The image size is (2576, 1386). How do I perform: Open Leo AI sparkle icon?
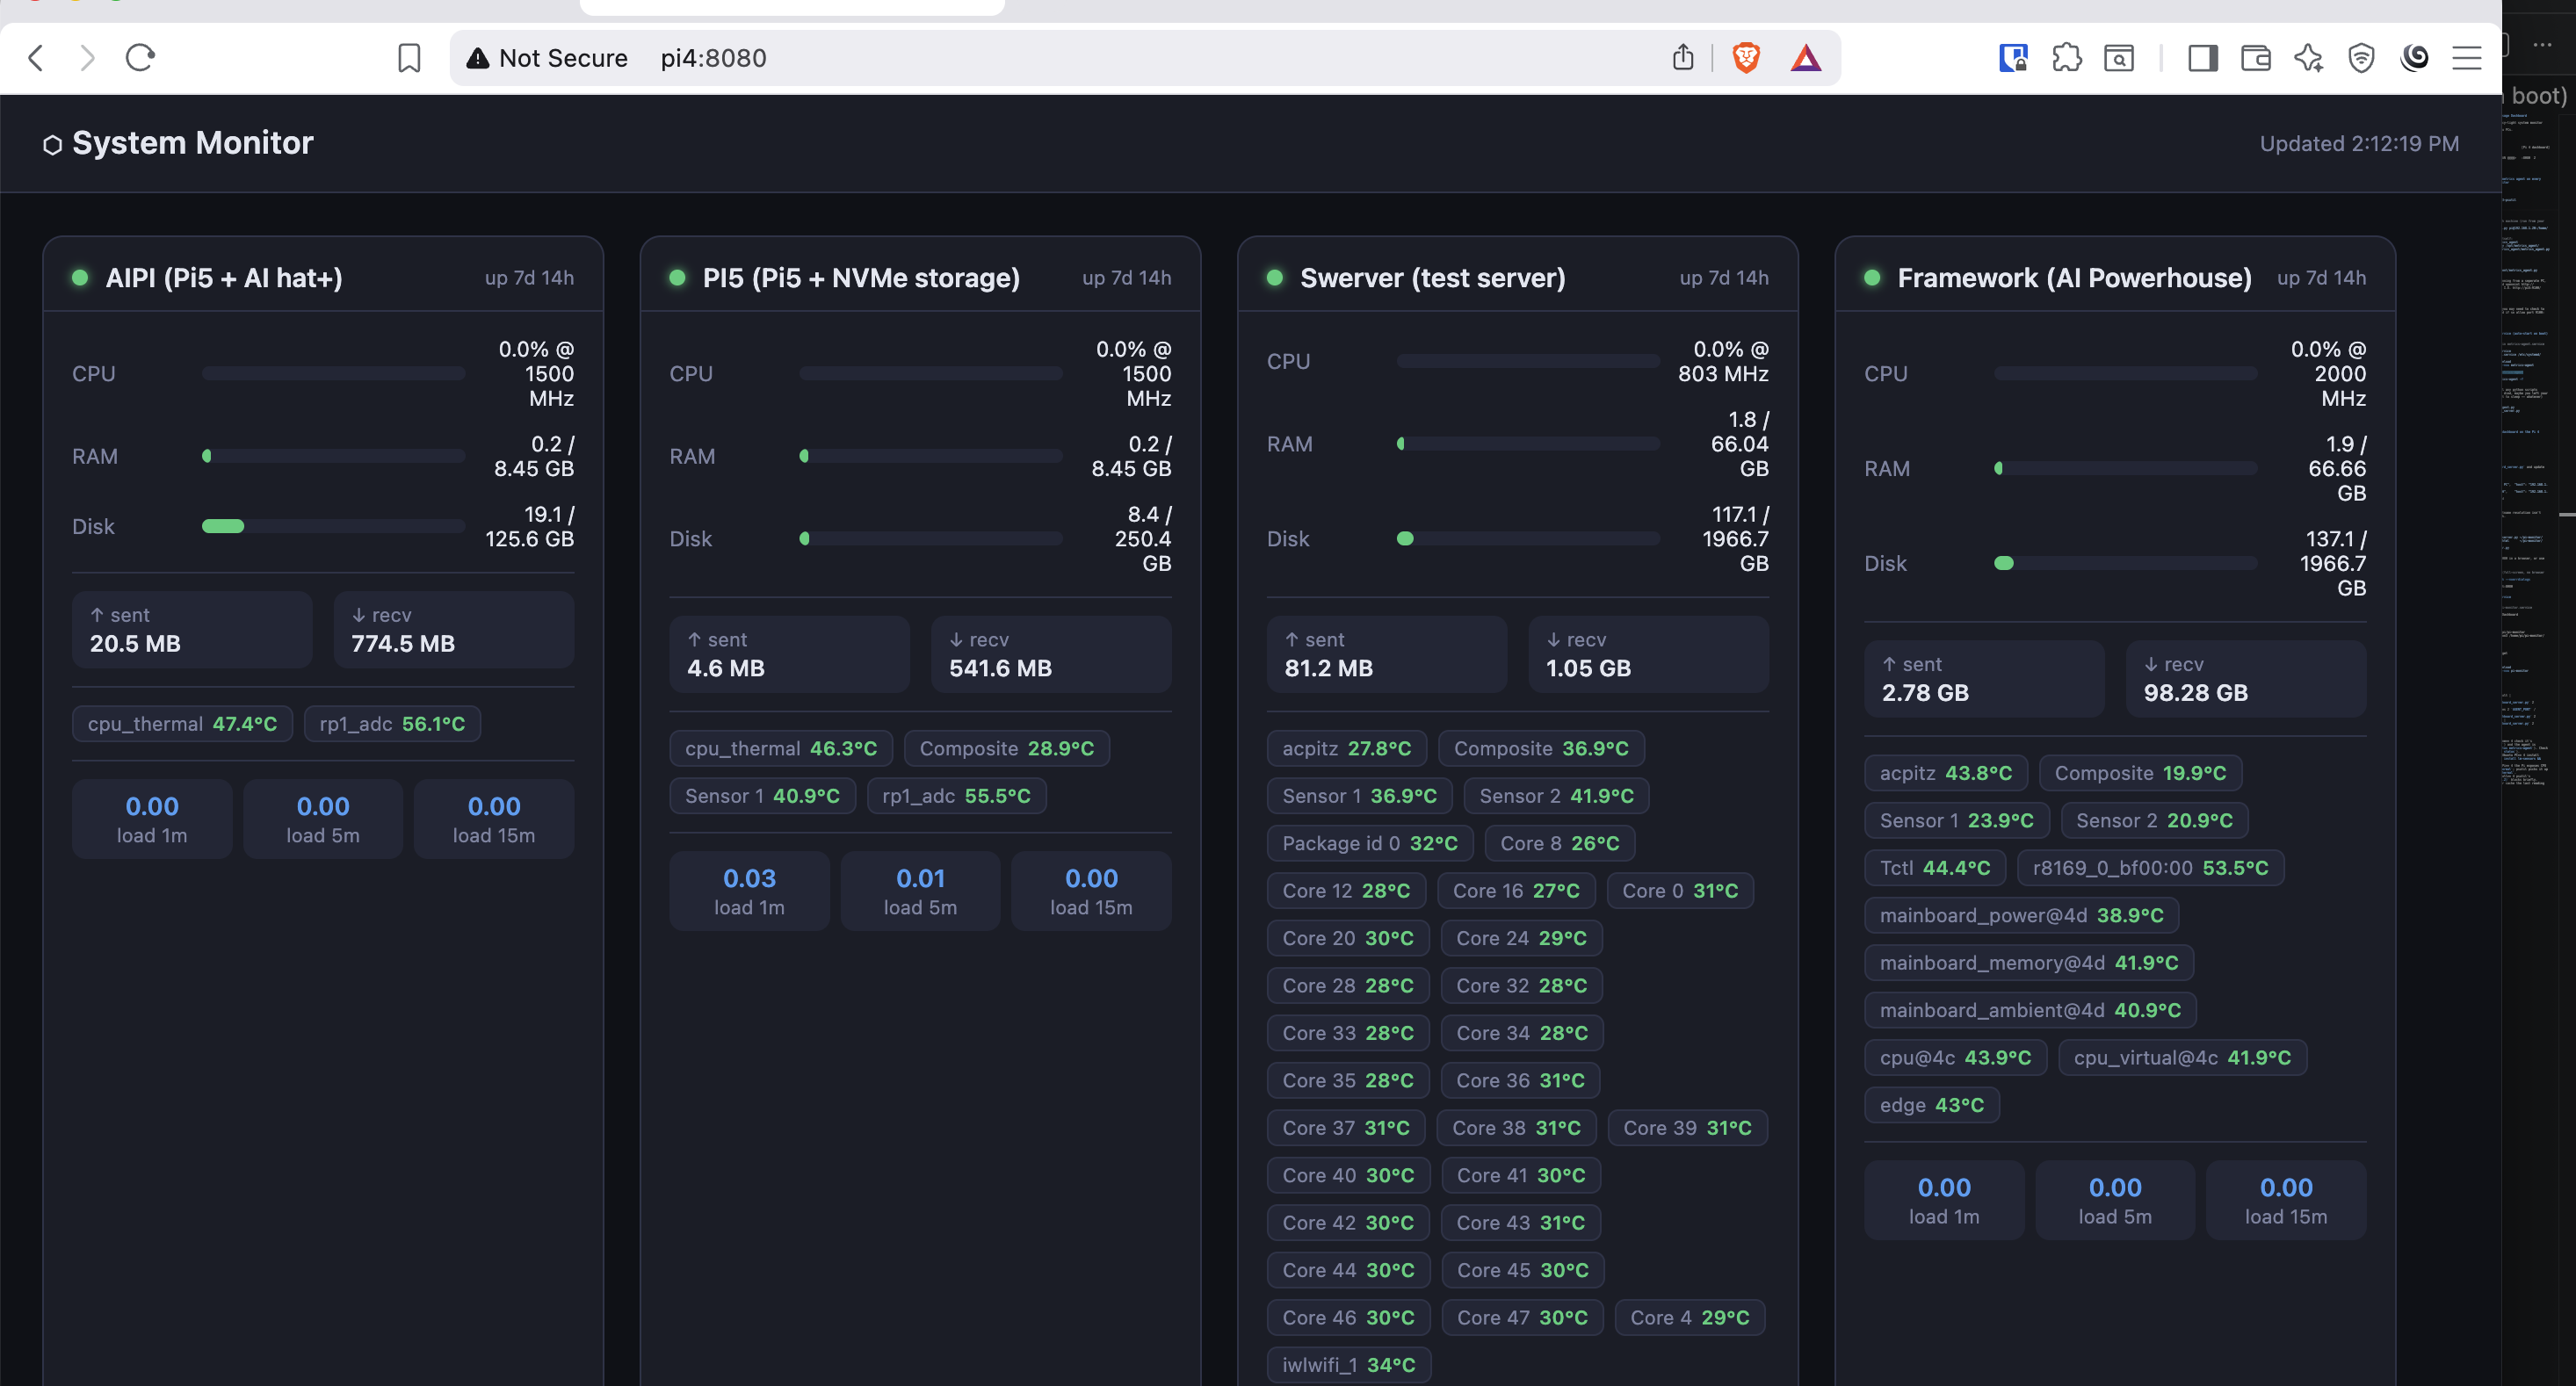2309,58
